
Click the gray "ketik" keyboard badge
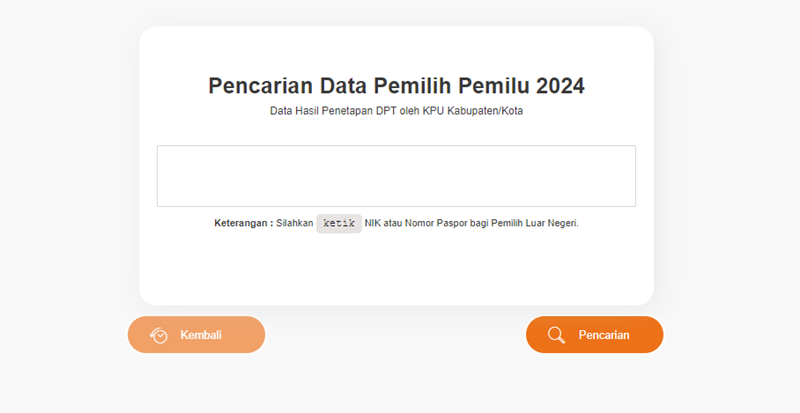(339, 223)
